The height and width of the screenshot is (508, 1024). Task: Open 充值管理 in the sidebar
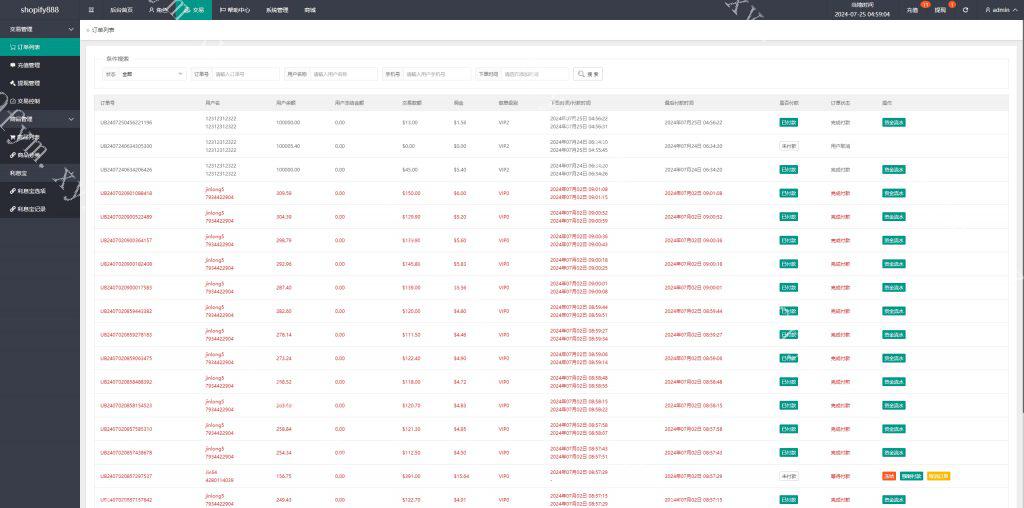pyautogui.click(x=40, y=65)
